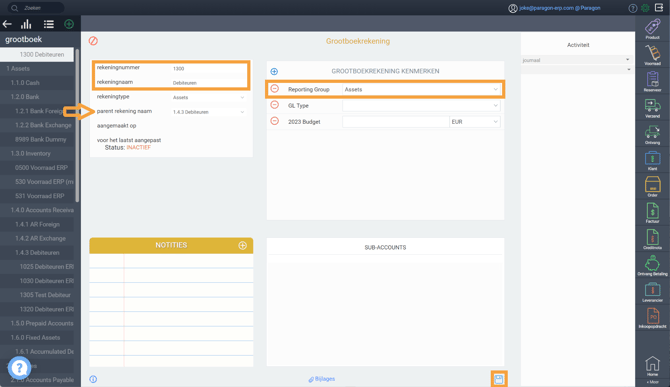Open the Factuur module icon

[652, 213]
